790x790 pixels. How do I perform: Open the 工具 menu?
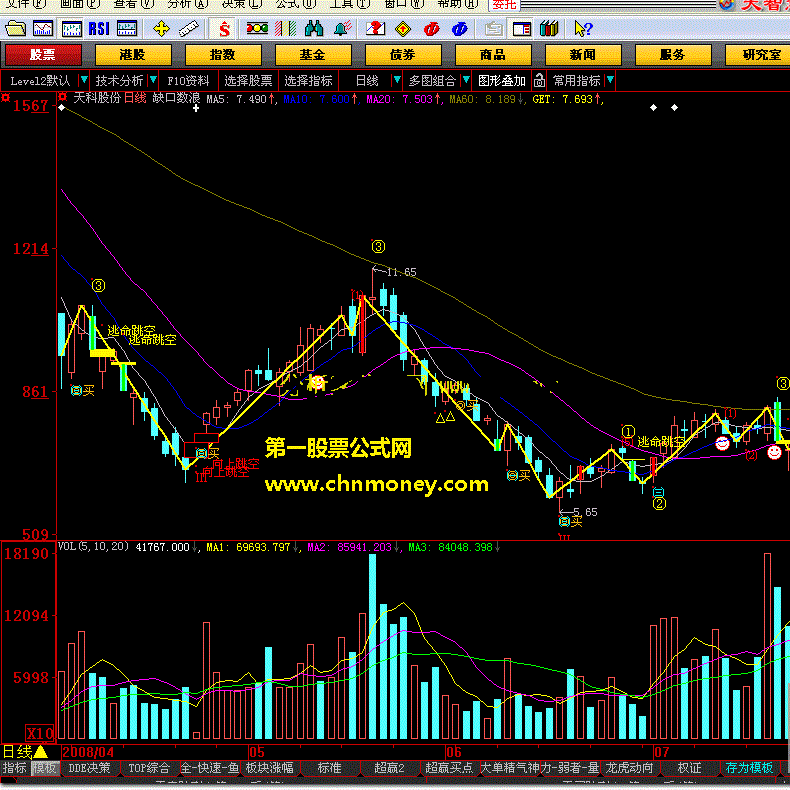(x=350, y=4)
